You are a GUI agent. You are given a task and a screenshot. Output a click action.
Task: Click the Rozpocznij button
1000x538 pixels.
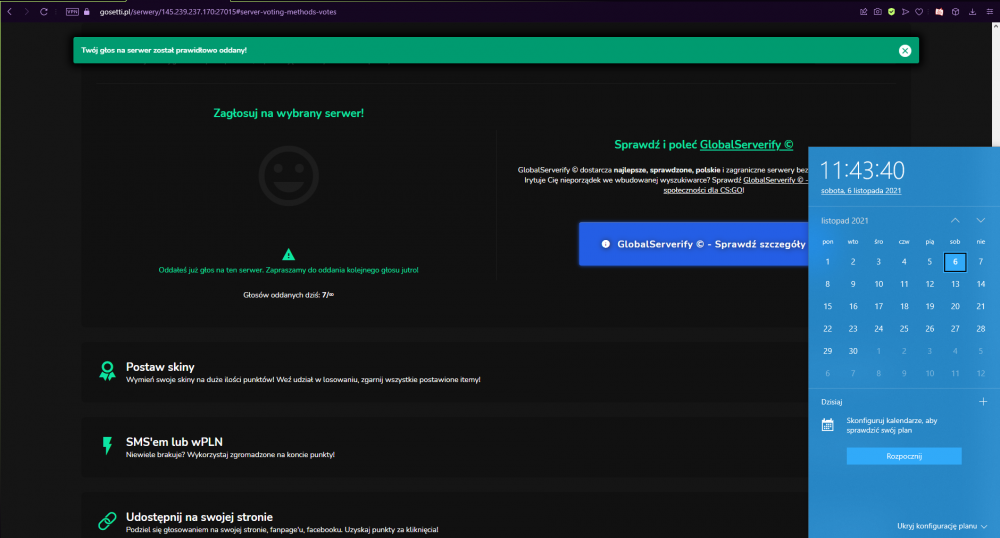point(904,456)
